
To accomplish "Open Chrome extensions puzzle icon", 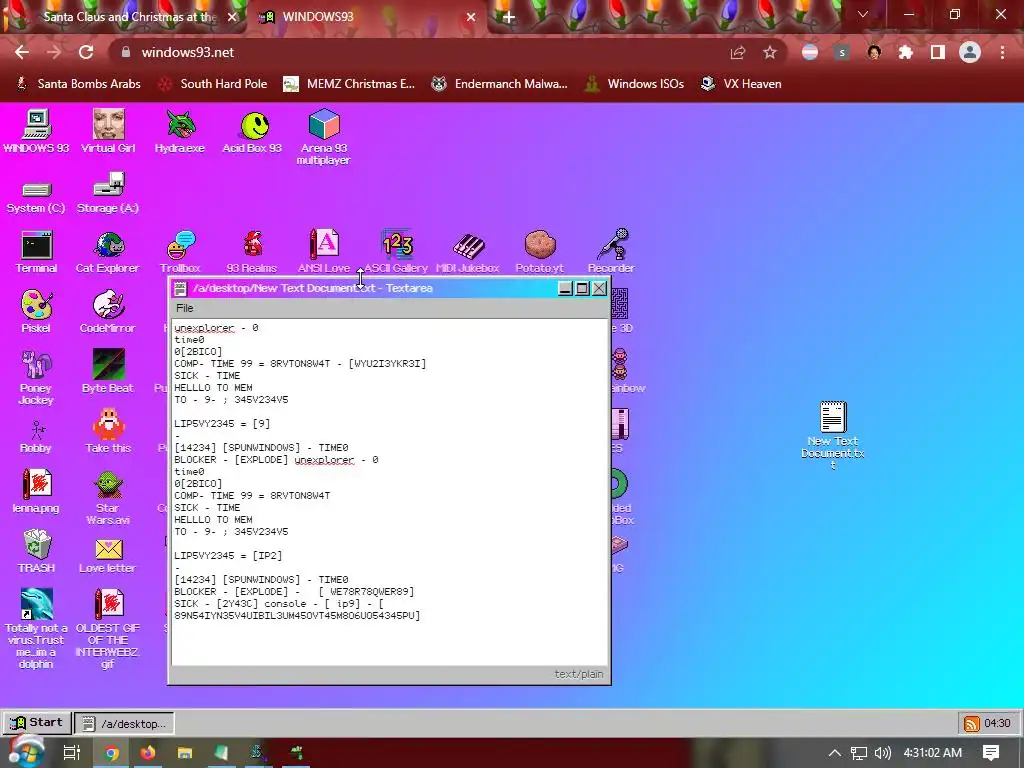I will [x=906, y=52].
